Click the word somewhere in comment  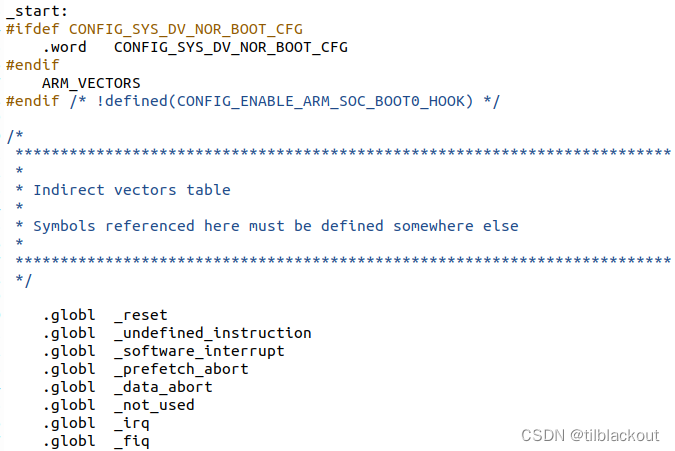[433, 226]
